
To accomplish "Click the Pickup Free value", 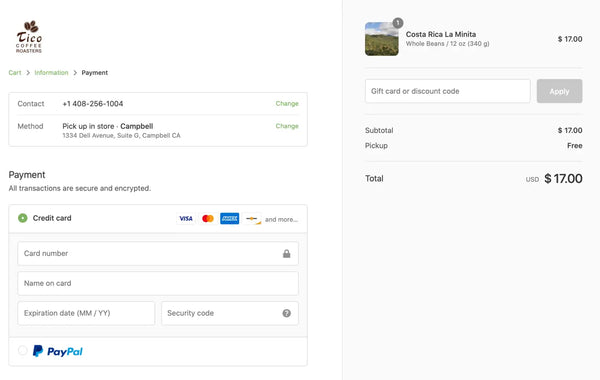I will click(575, 146).
